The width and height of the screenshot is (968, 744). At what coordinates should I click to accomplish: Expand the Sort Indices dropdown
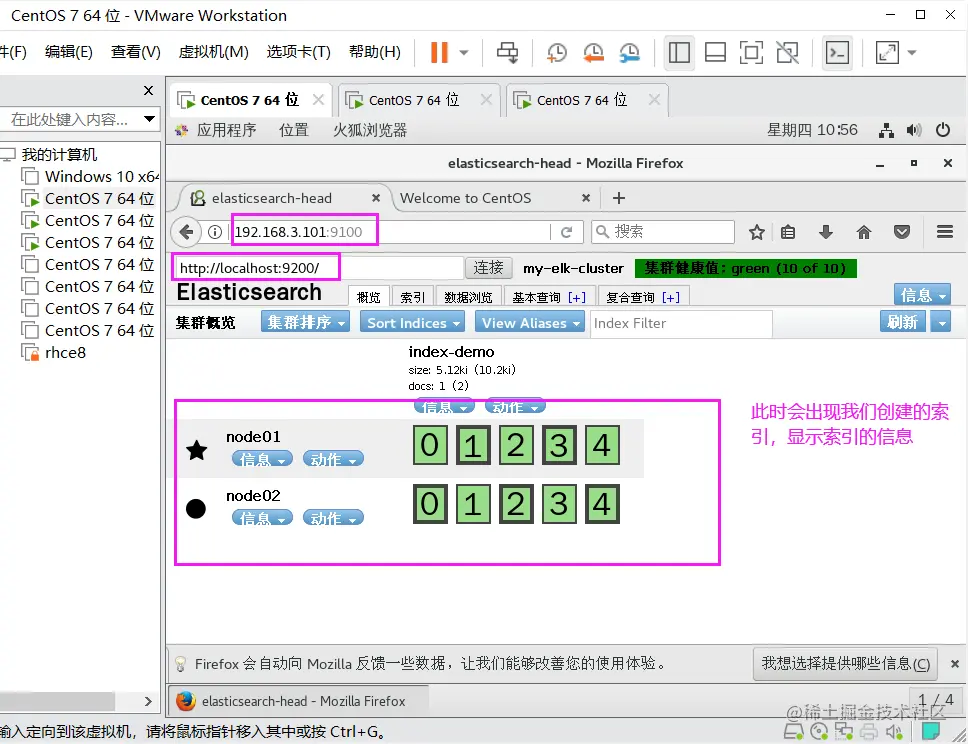point(413,322)
